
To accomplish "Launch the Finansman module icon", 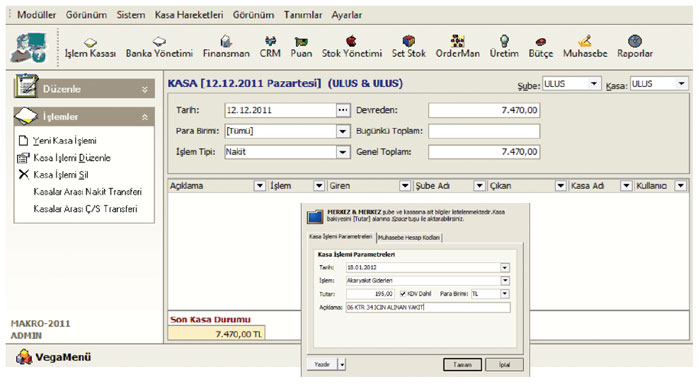I will [226, 42].
